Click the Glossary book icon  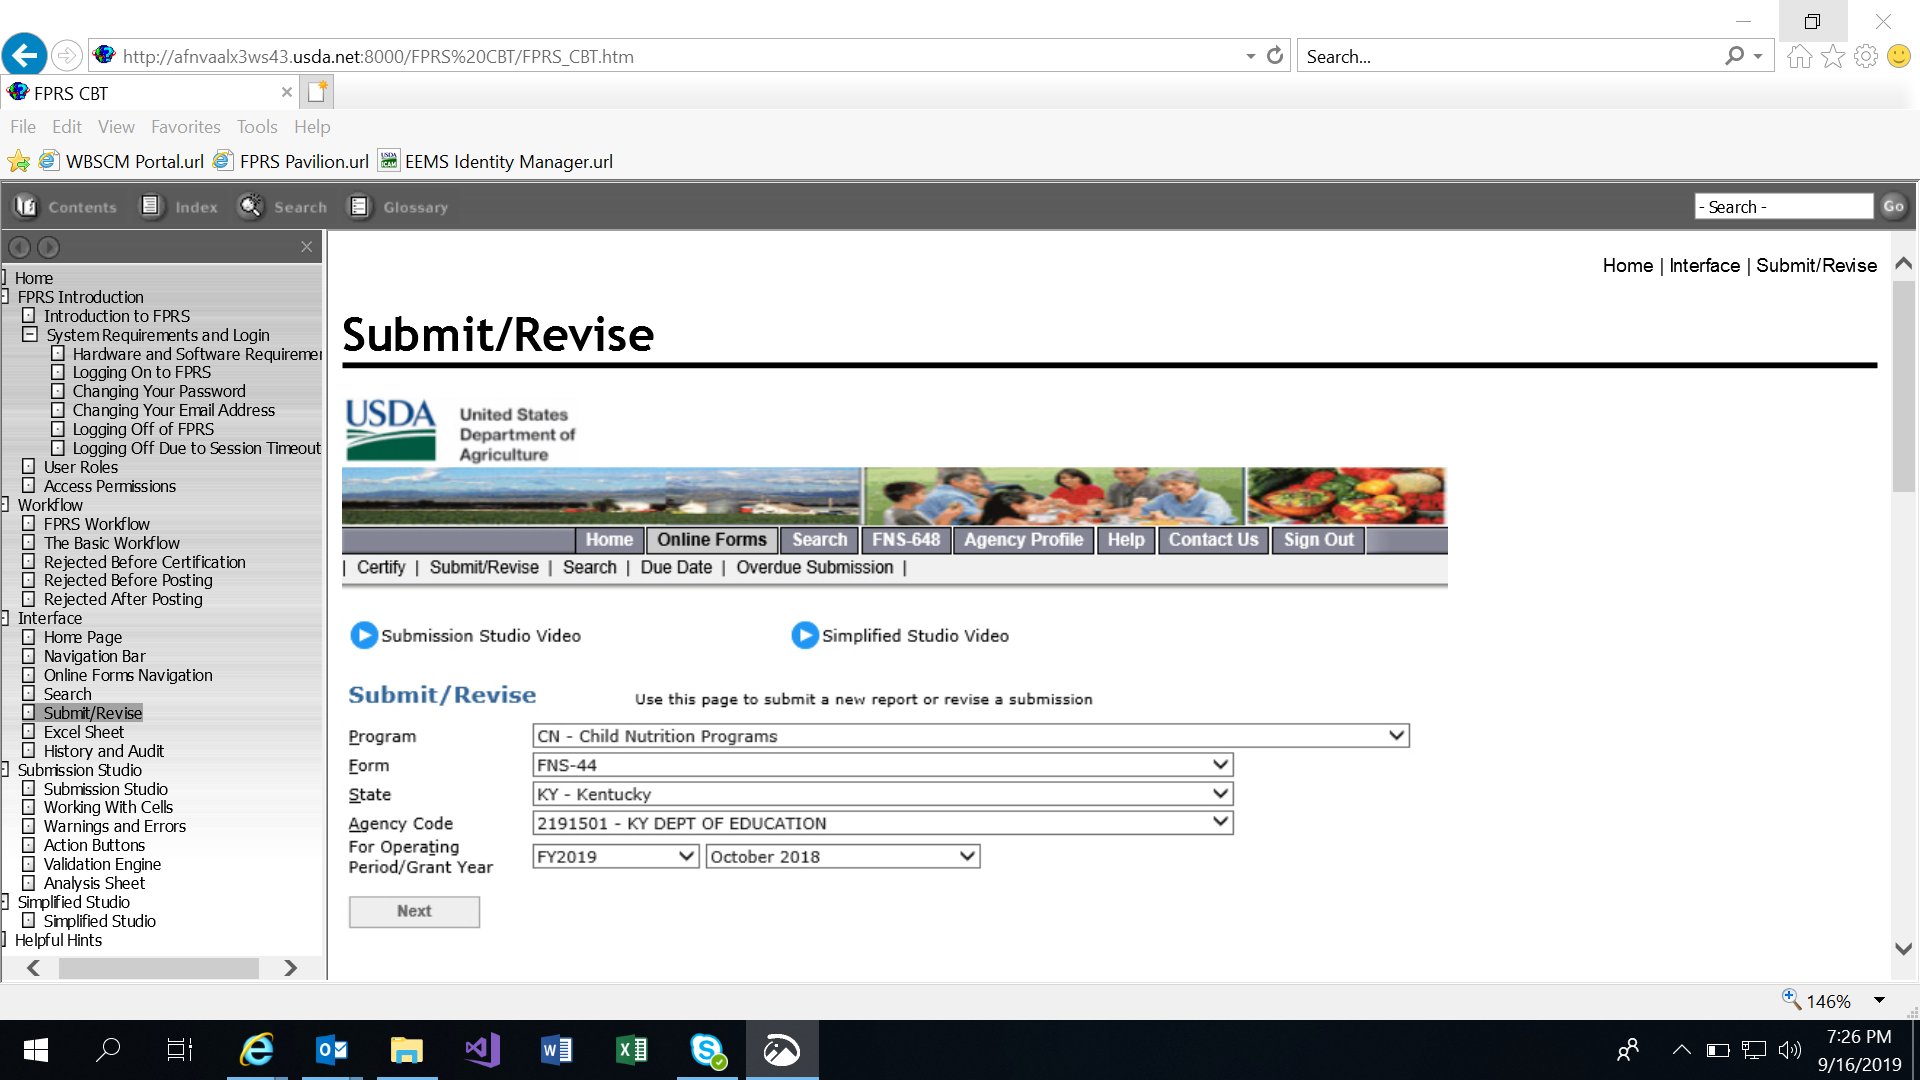359,207
